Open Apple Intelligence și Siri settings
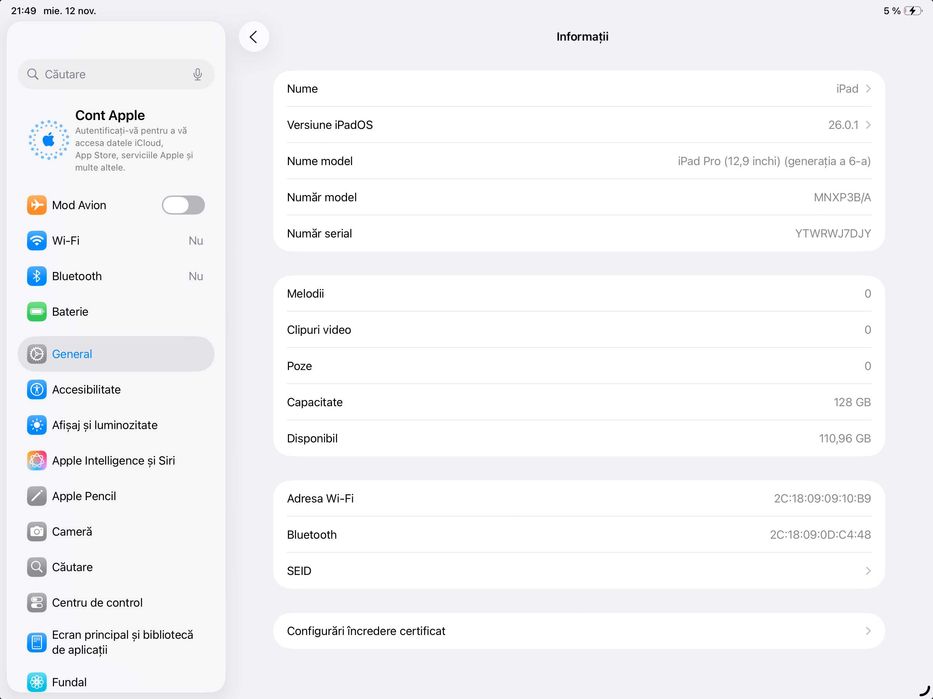 (x=116, y=460)
